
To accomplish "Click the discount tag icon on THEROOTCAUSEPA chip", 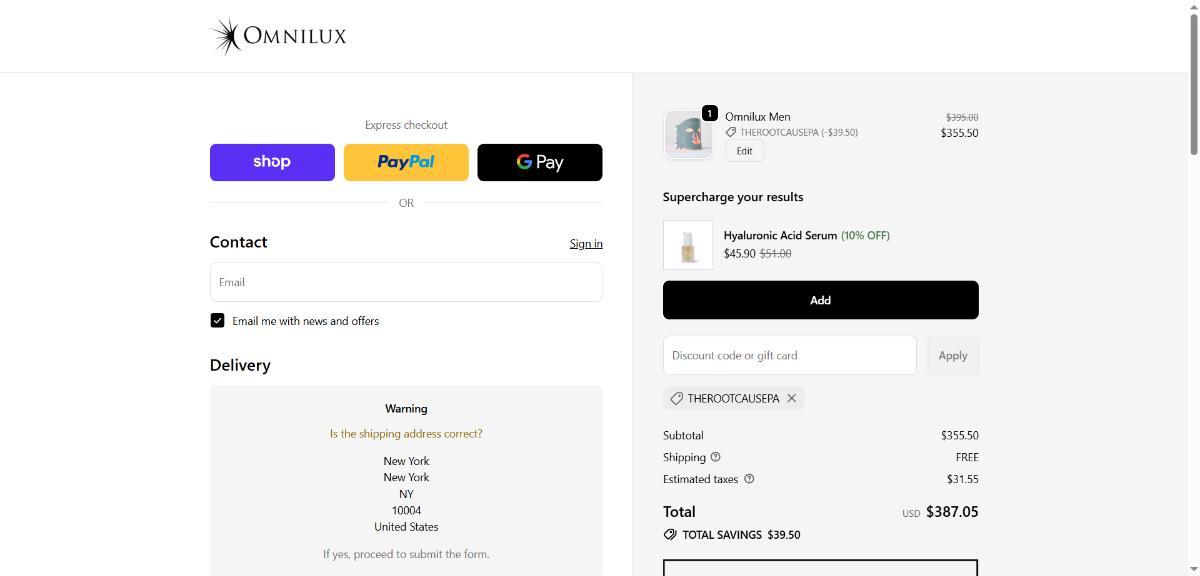I will (x=677, y=398).
